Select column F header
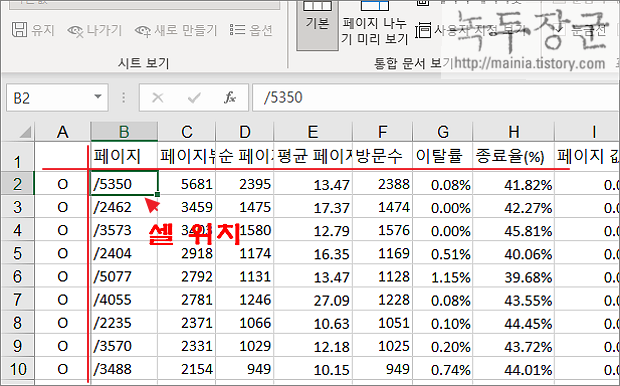The height and width of the screenshot is (386, 620). pos(382,132)
